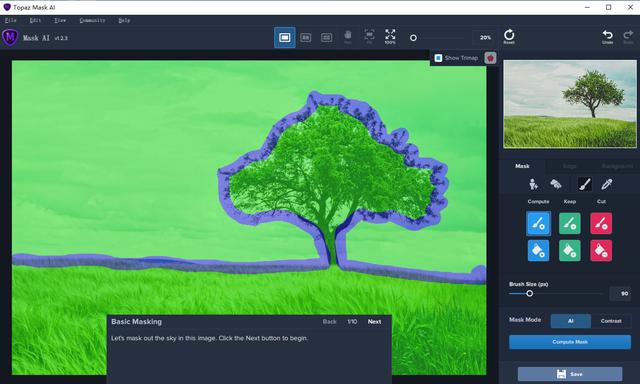Open the Help menu

124,20
